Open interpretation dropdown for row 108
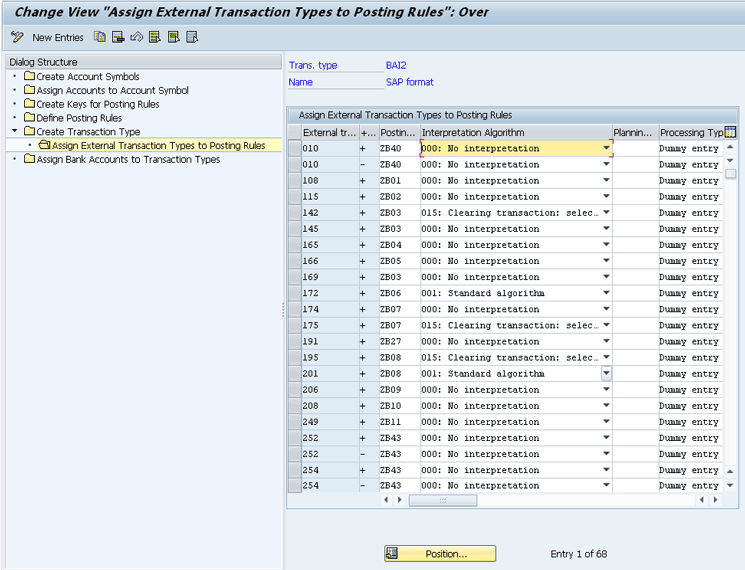 [606, 180]
